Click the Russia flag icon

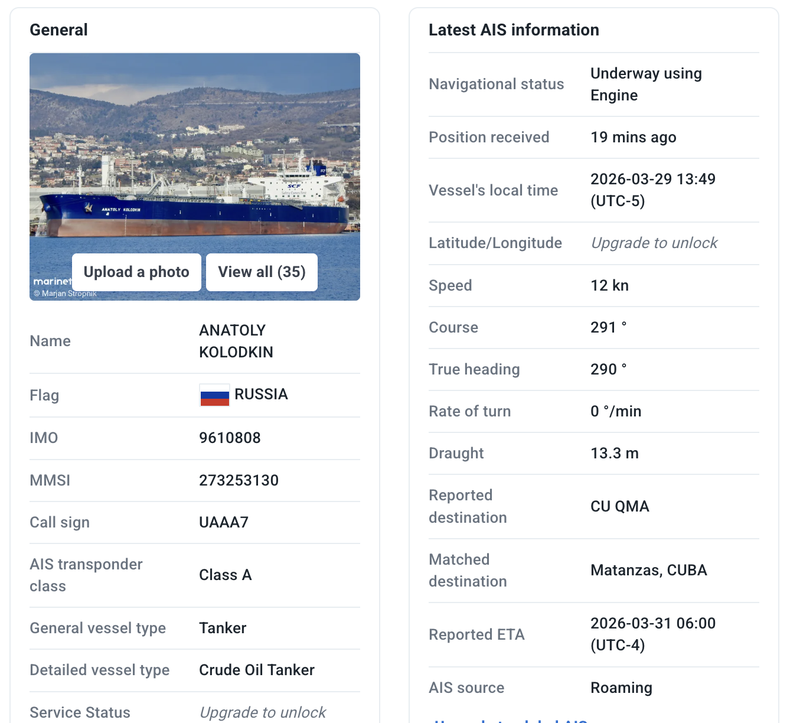[215, 395]
